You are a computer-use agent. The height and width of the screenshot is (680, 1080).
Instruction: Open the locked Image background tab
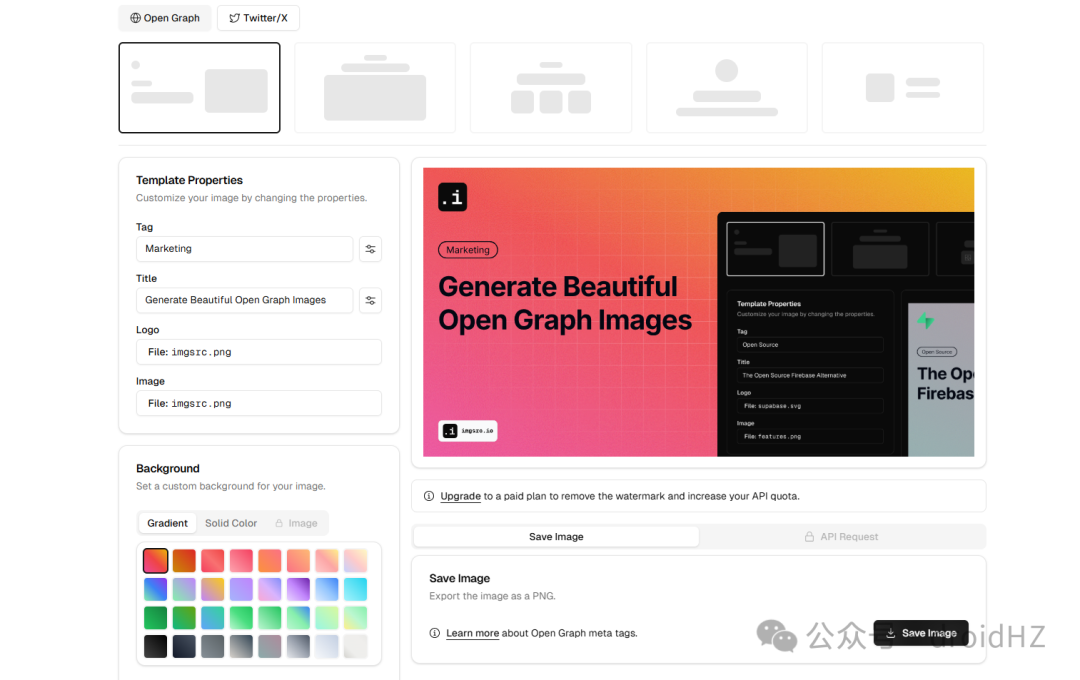[296, 523]
